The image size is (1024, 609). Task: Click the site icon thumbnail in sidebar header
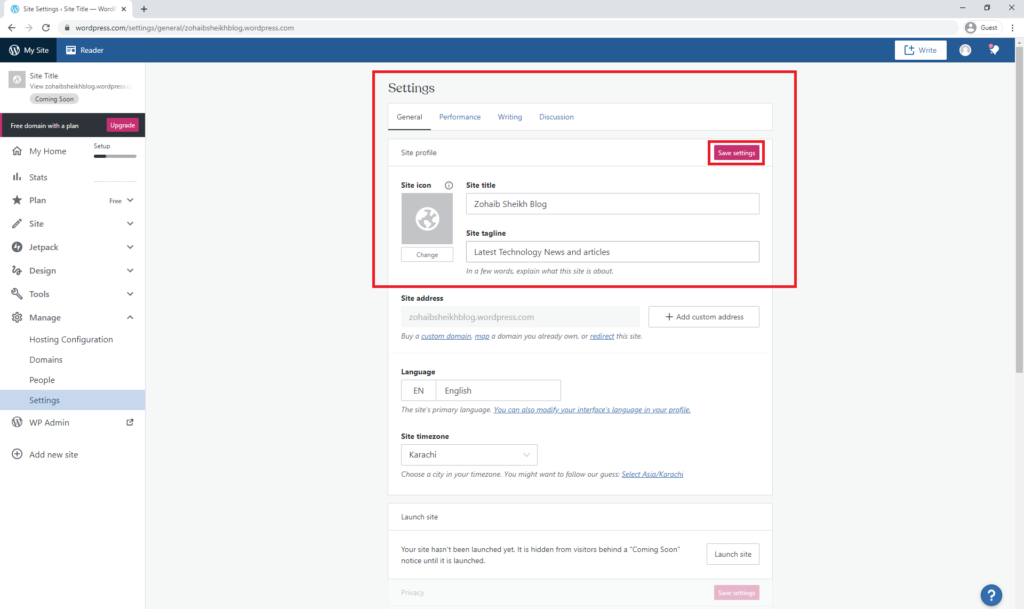[17, 80]
